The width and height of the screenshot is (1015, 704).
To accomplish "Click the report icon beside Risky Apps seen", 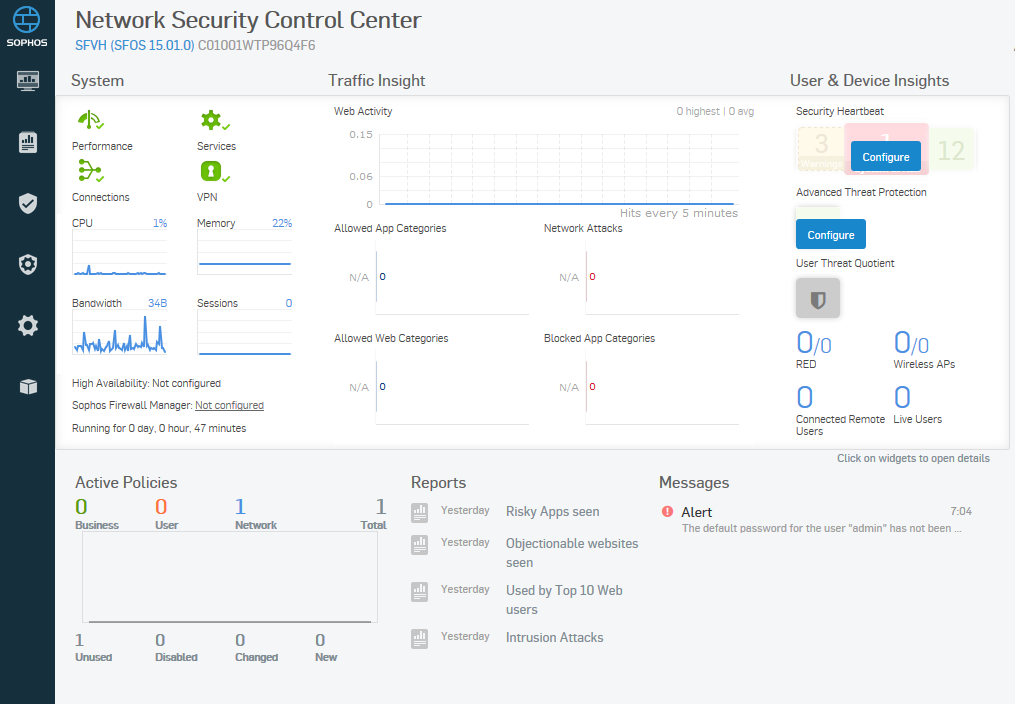I will coord(419,512).
